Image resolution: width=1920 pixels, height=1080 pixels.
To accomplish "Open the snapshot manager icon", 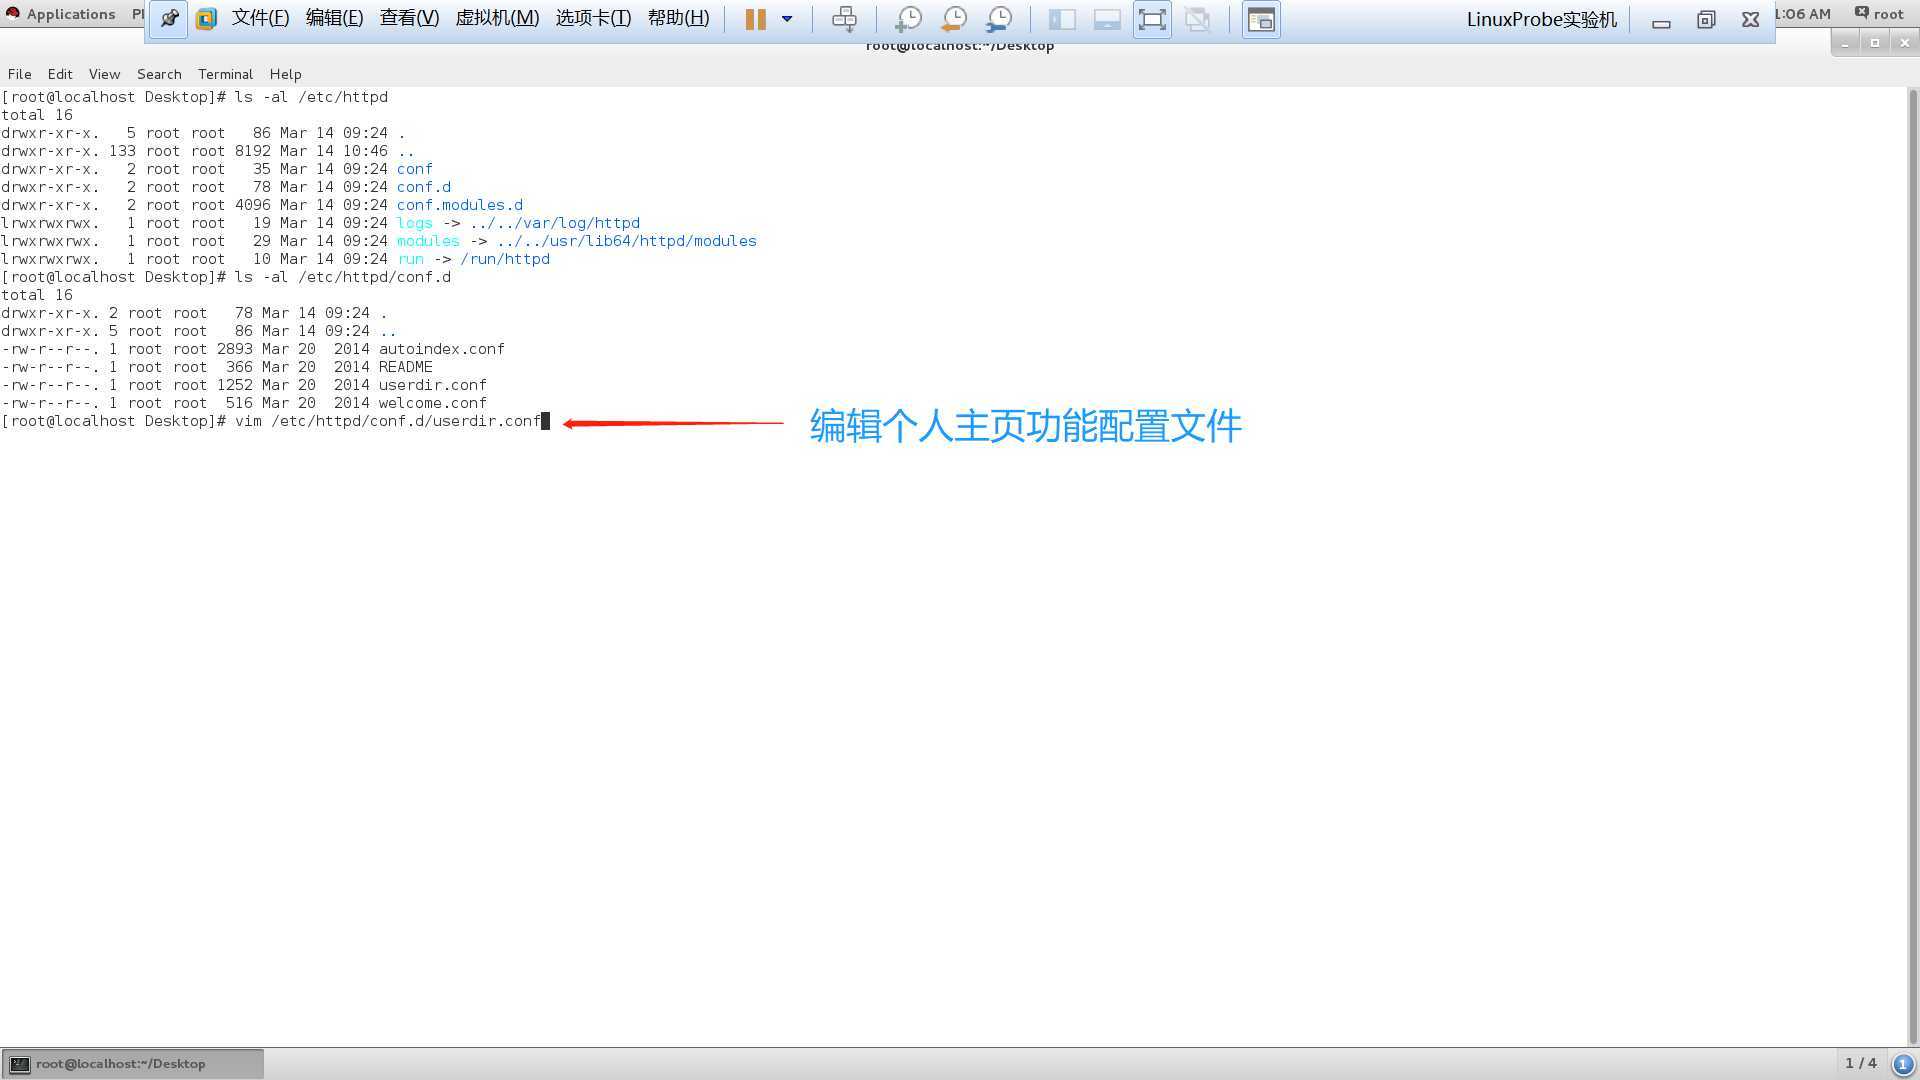I will pos(998,19).
